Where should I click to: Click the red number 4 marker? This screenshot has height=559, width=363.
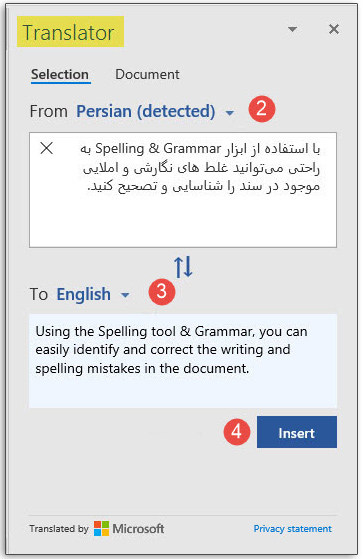point(237,432)
